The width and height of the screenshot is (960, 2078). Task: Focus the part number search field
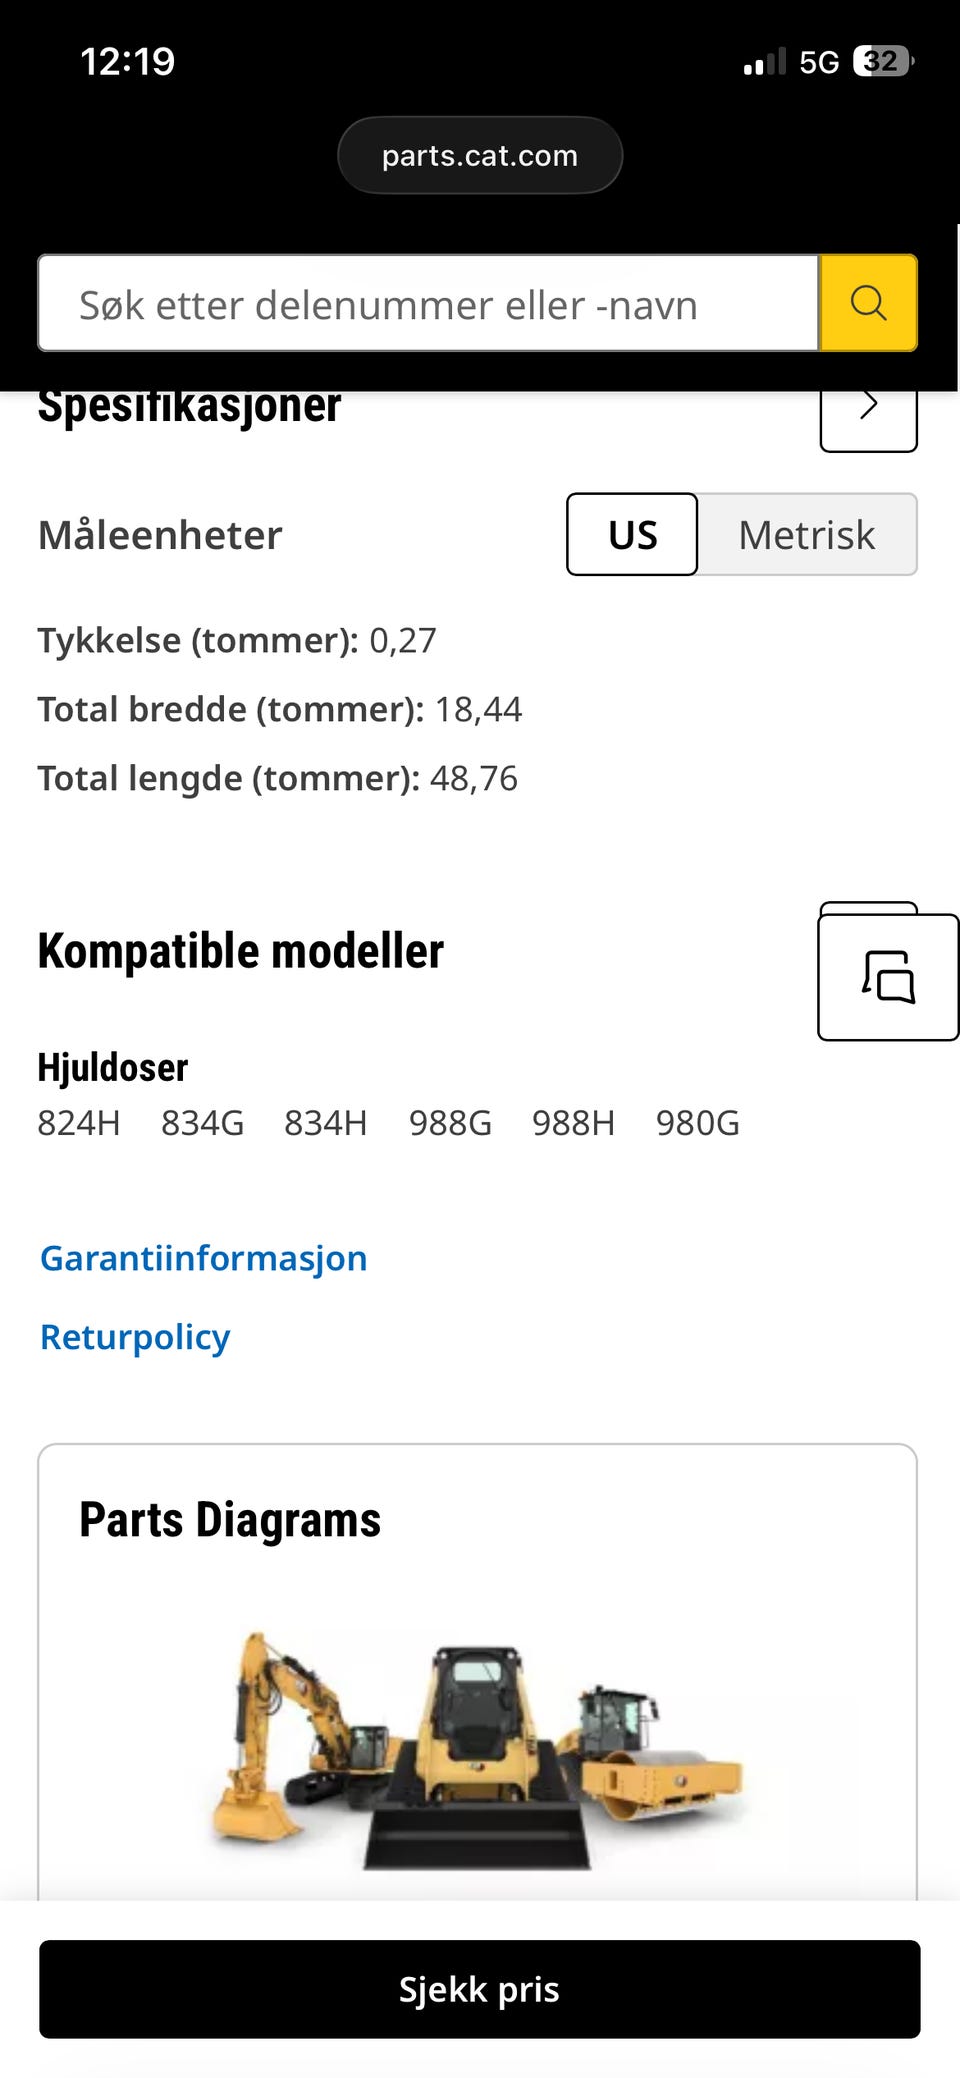(428, 304)
